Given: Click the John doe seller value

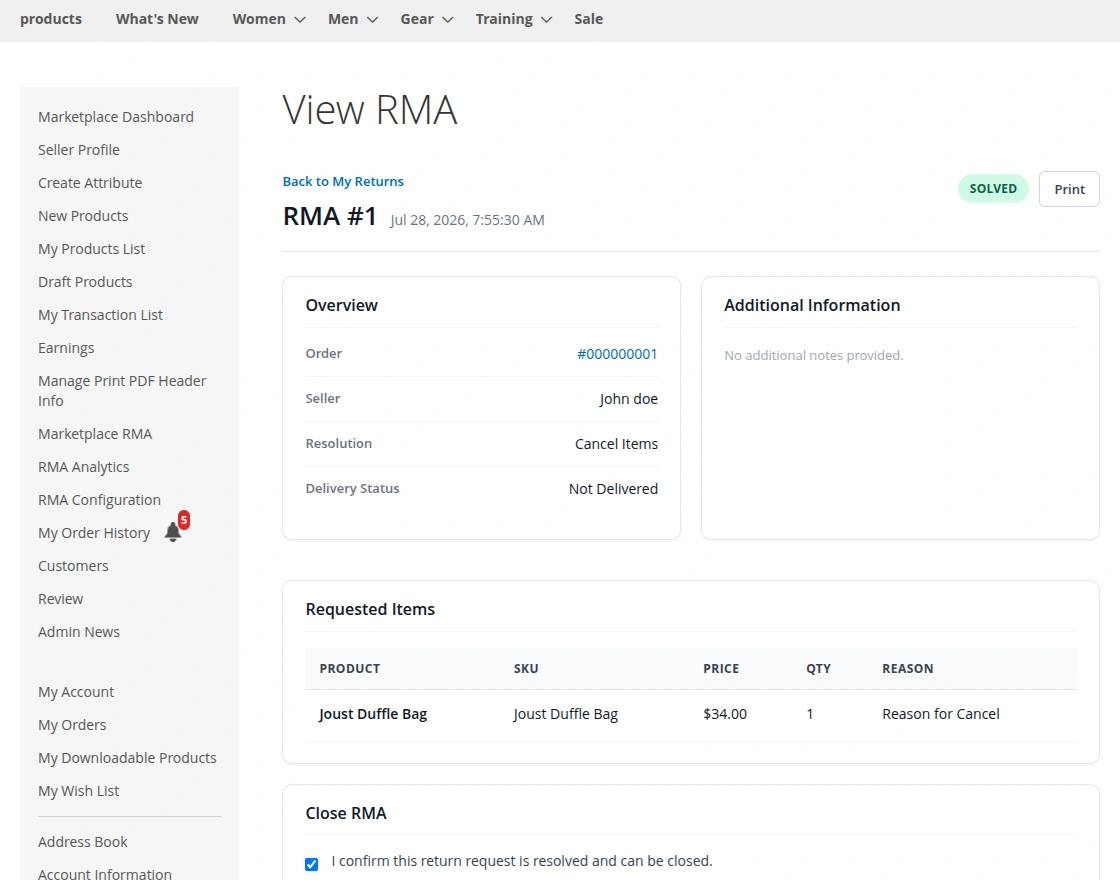Looking at the screenshot, I should (x=629, y=399).
